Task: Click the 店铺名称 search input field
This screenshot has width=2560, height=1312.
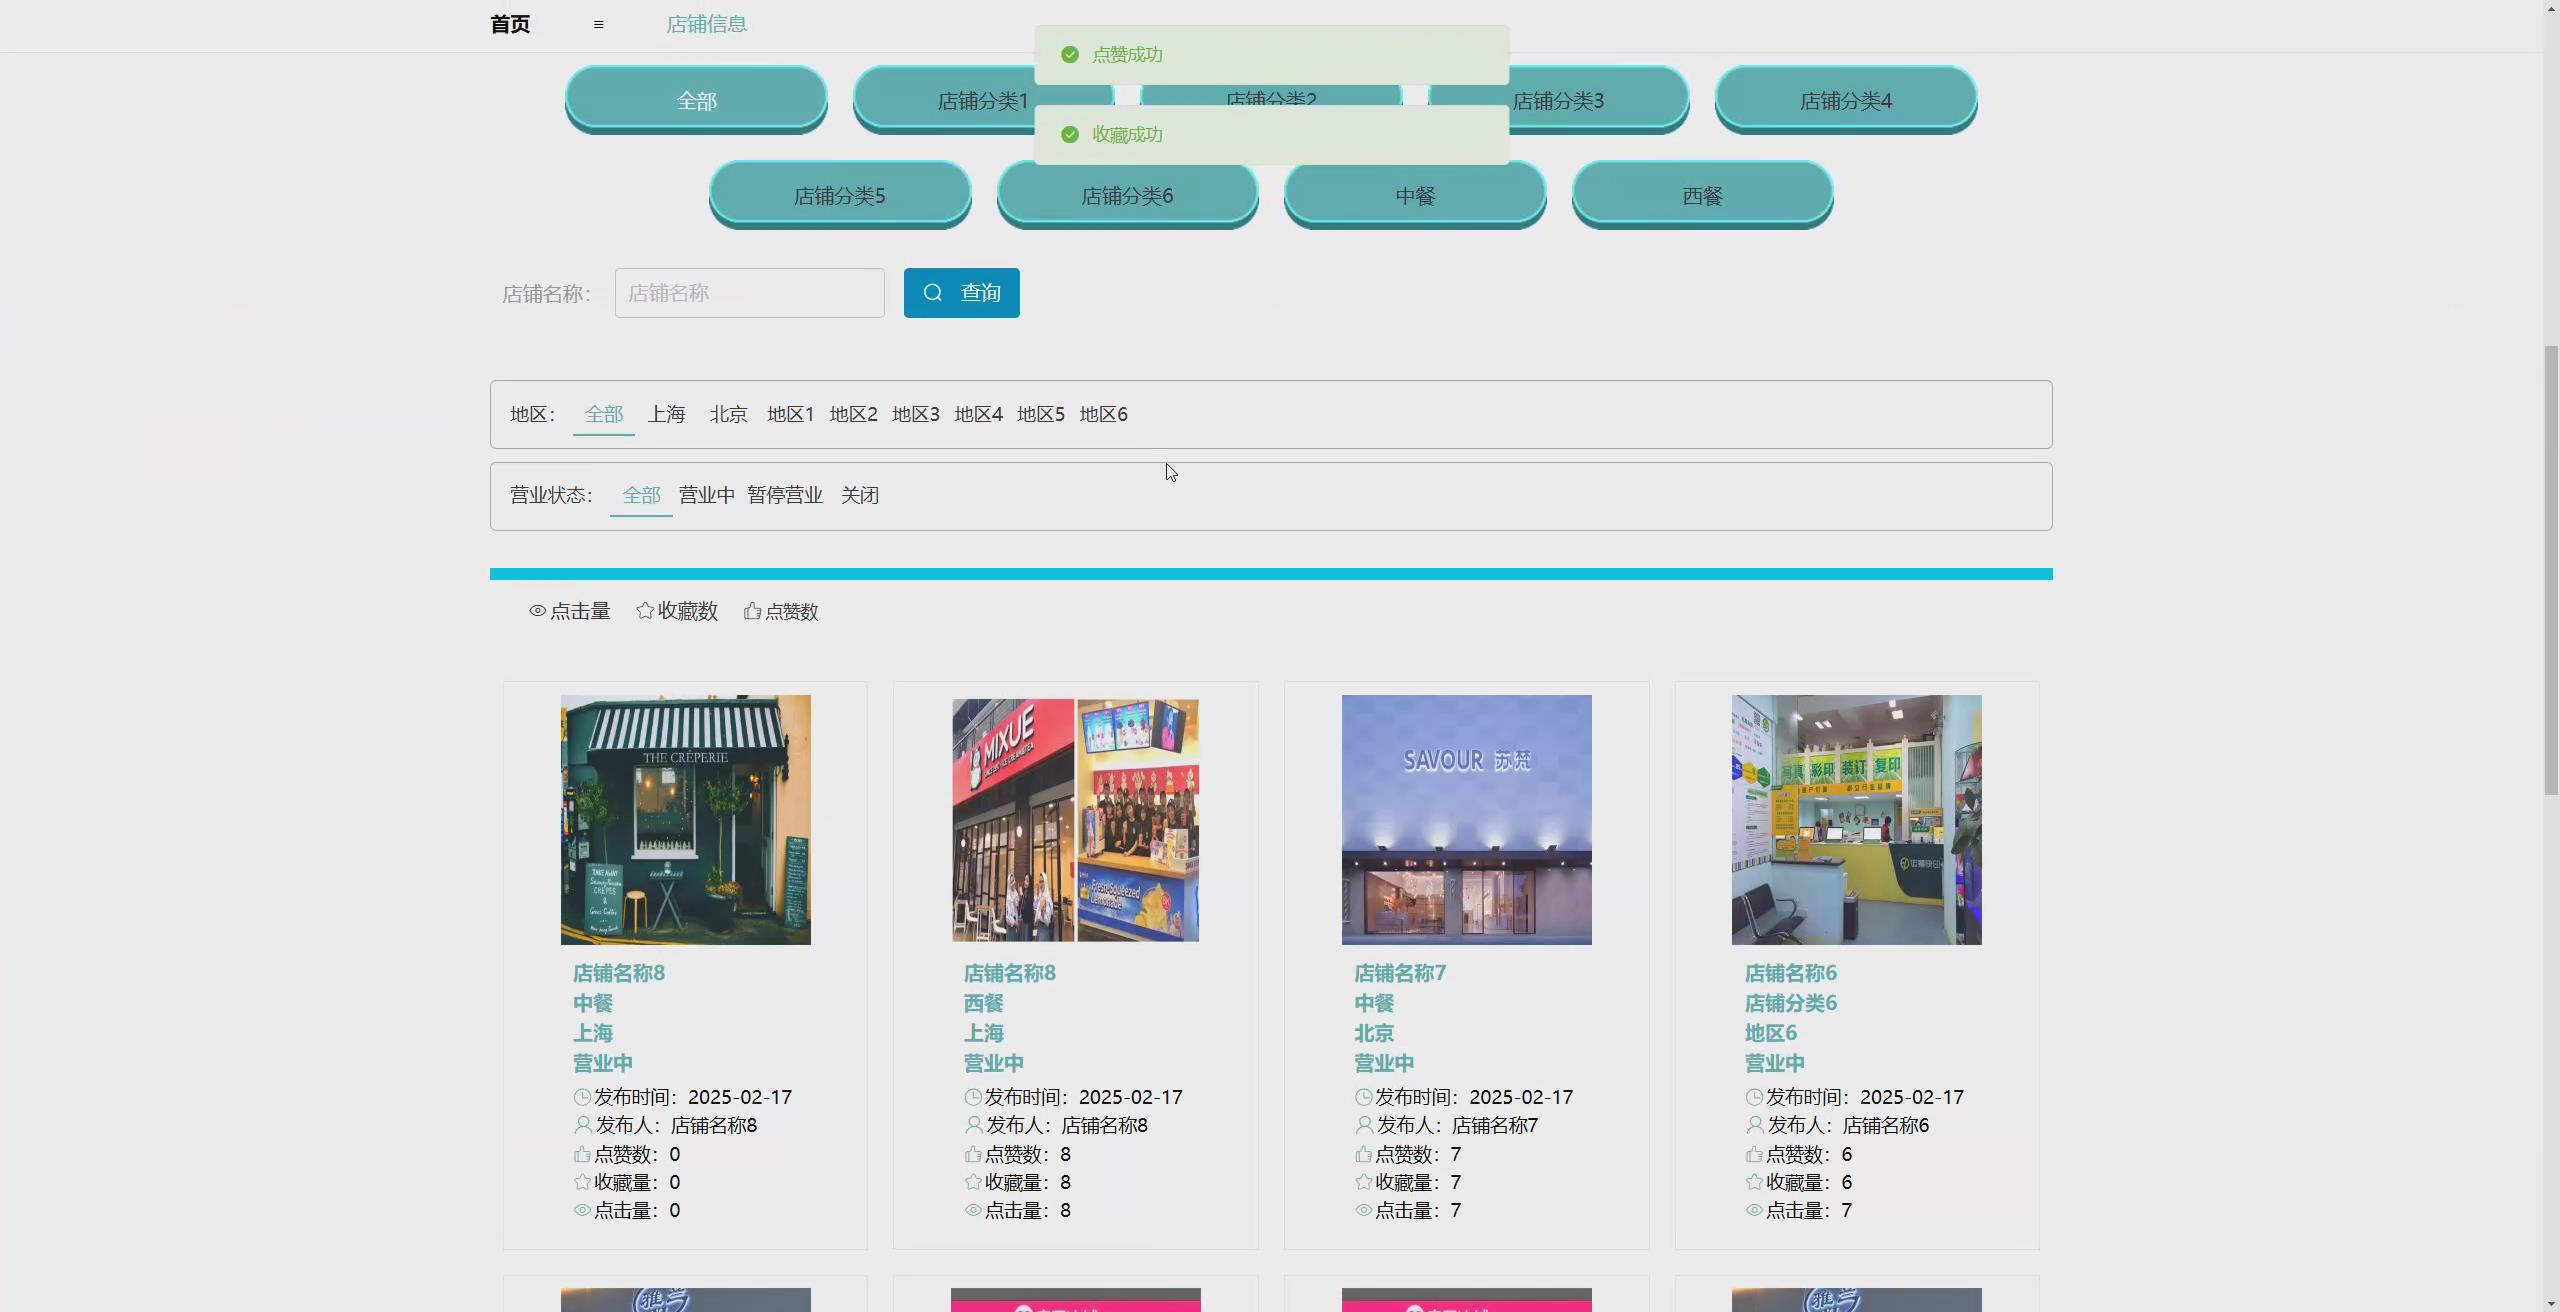Action: (x=749, y=293)
